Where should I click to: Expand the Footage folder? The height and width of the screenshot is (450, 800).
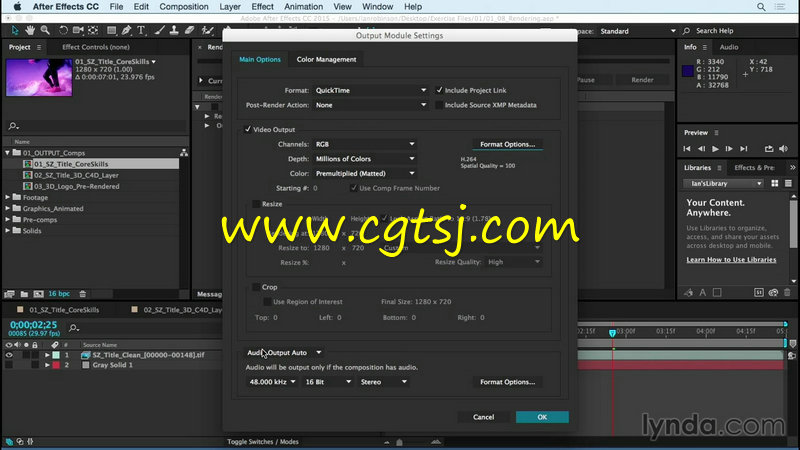8,197
